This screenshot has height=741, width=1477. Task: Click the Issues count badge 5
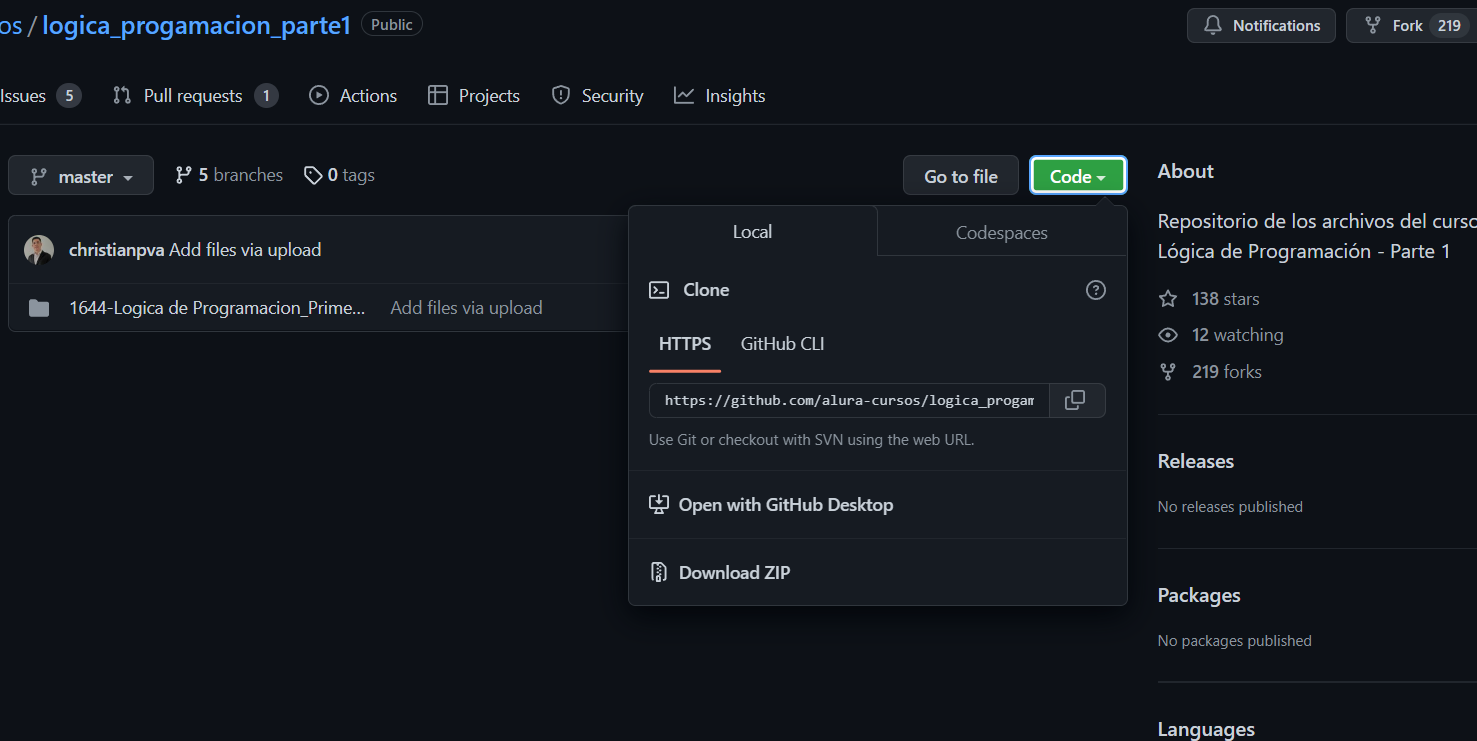click(x=69, y=96)
